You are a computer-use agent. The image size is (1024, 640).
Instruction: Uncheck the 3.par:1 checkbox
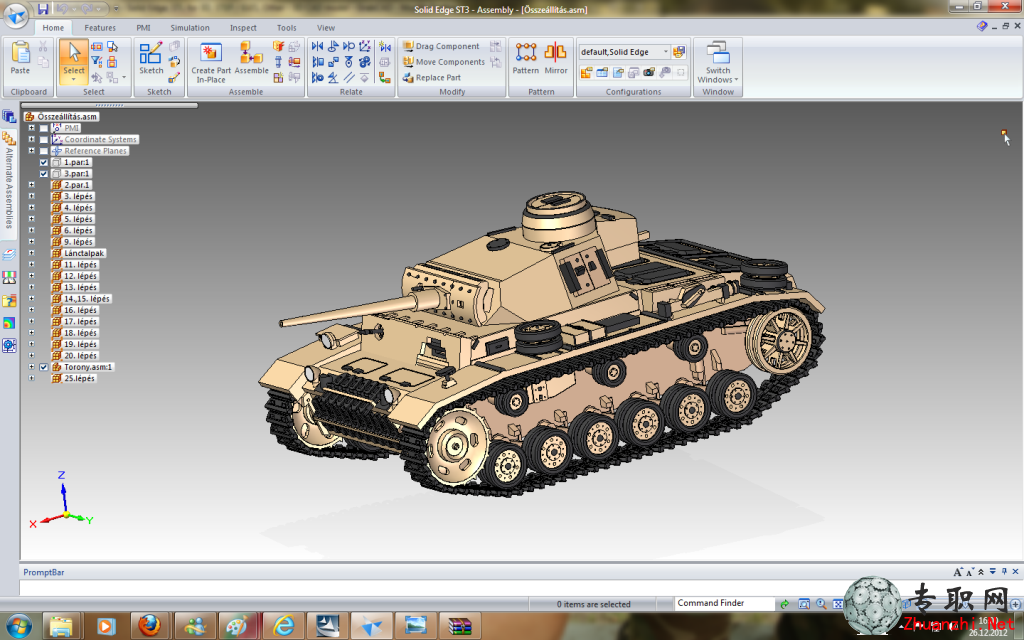click(44, 174)
